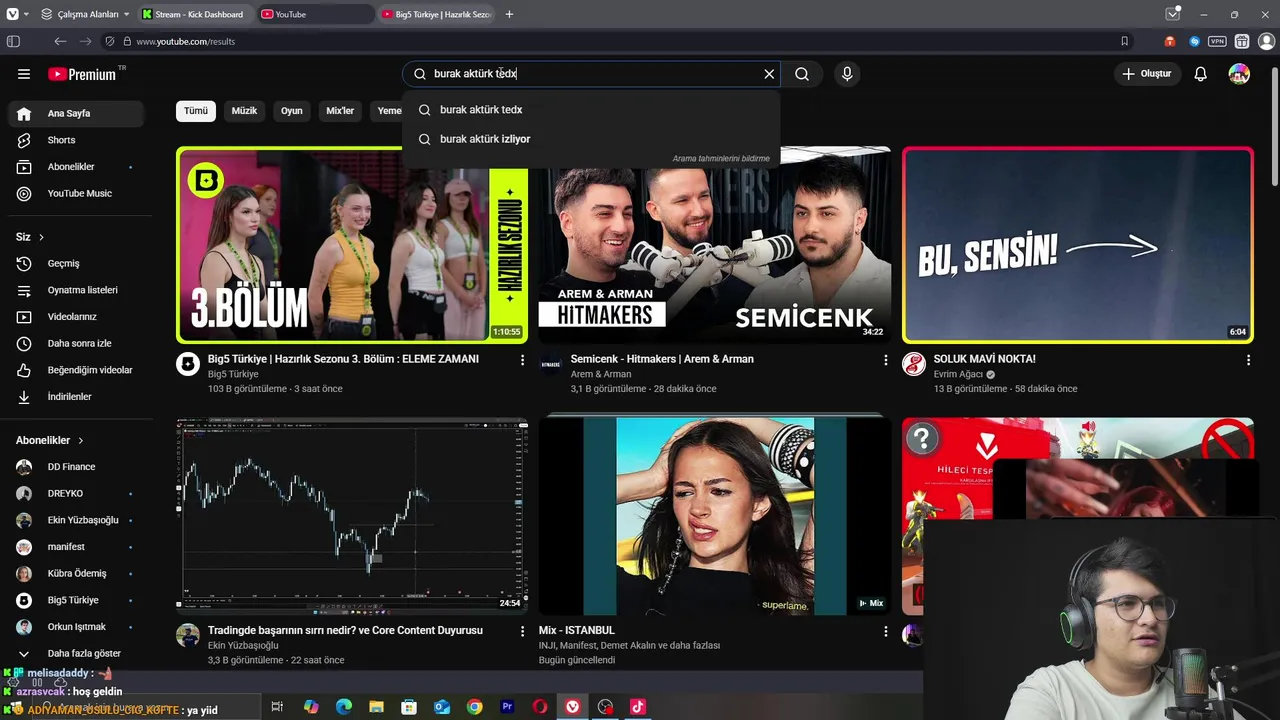
Task: Open manifest channel subscription
Action: pos(76,547)
